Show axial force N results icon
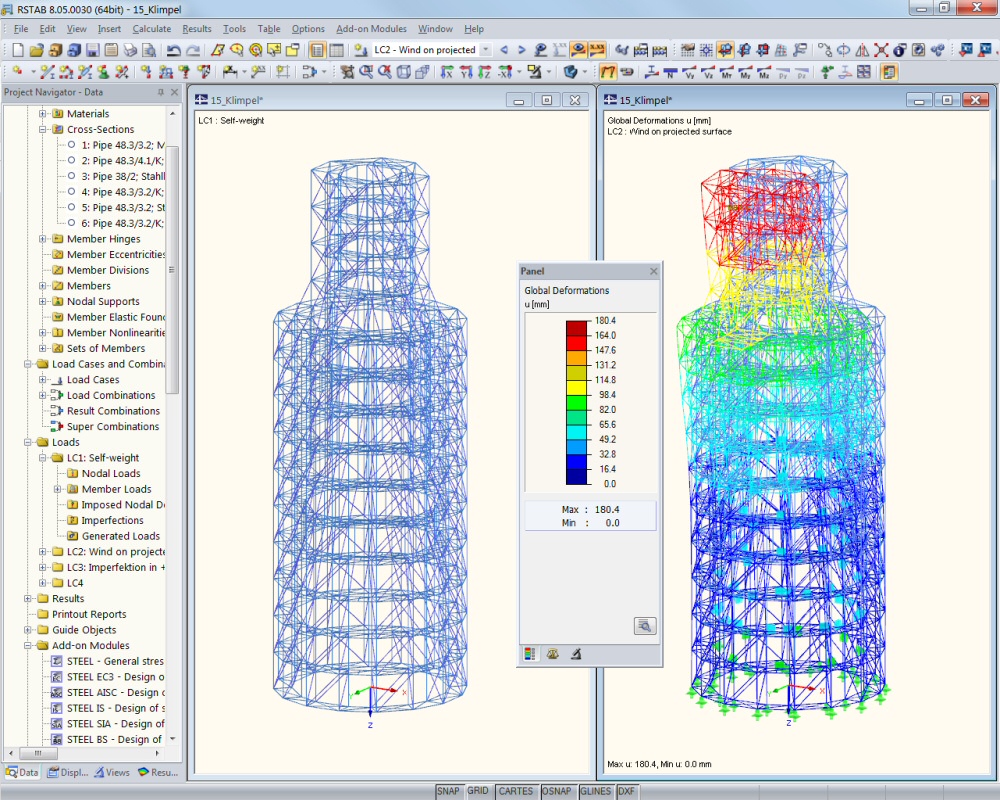 click(670, 72)
